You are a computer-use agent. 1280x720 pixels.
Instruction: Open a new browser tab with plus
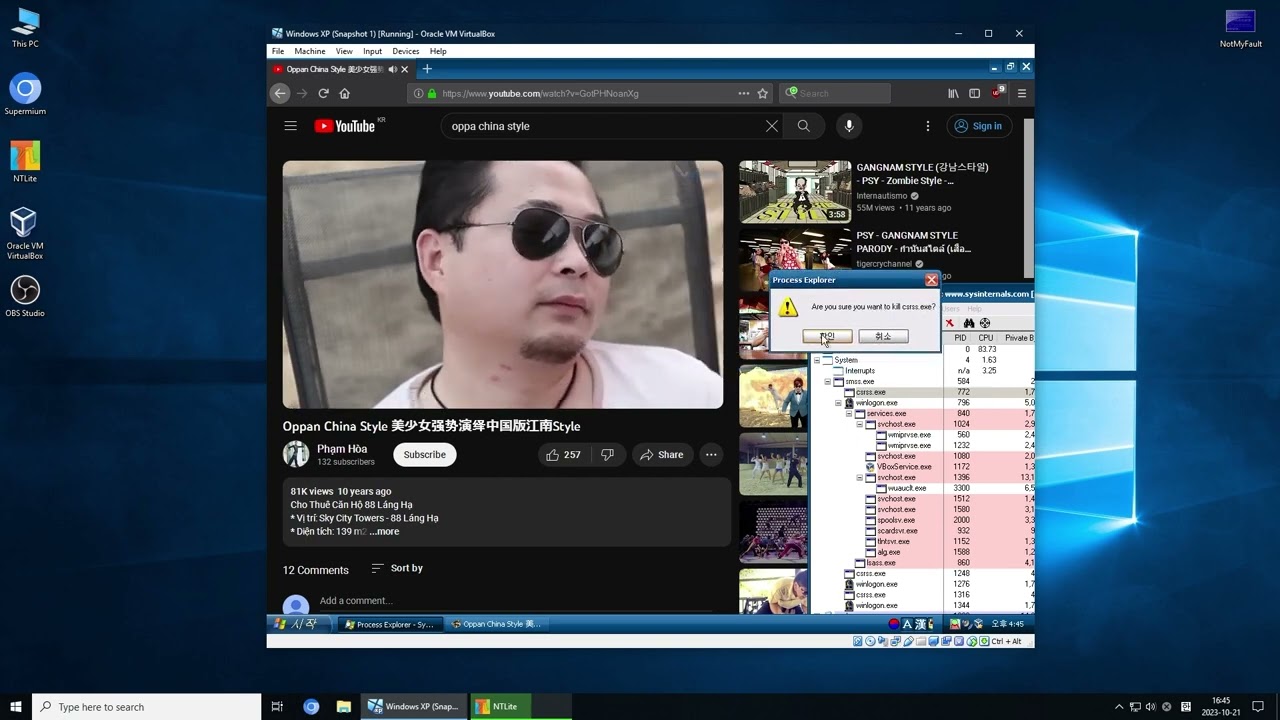(x=427, y=69)
